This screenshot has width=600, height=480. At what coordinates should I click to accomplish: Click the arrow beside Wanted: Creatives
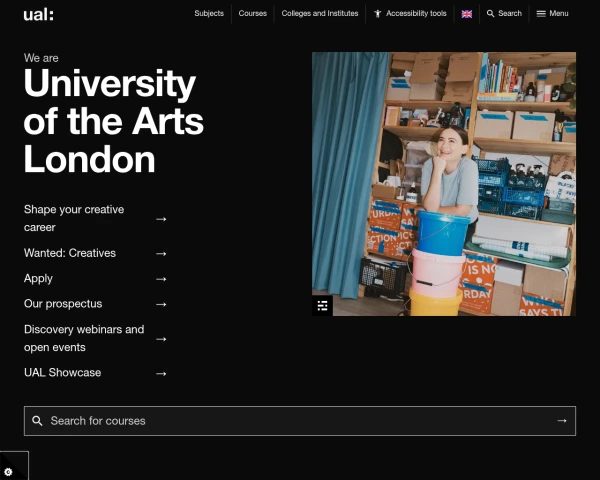(x=161, y=254)
